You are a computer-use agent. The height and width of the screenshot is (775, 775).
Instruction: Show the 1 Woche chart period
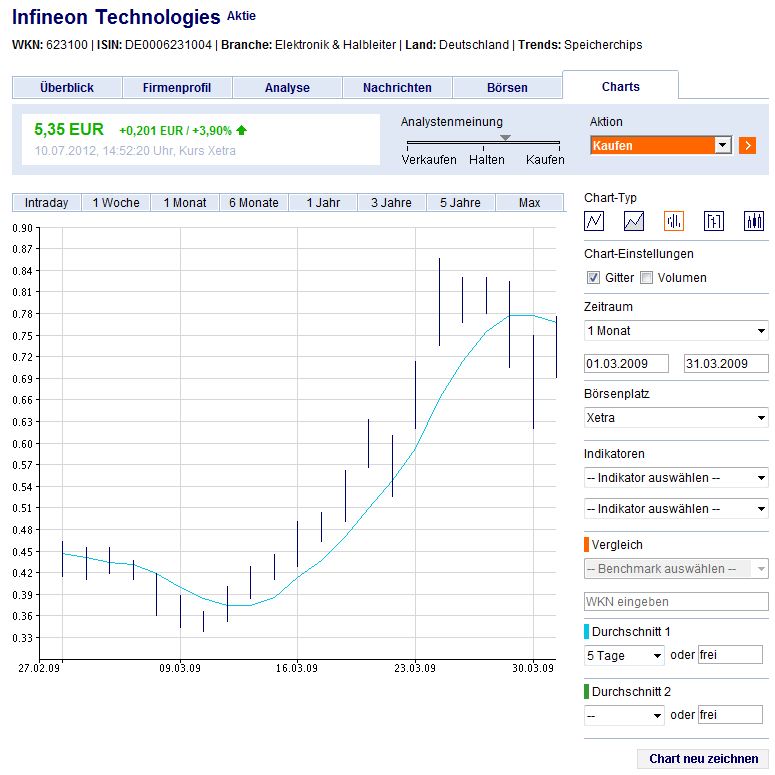116,203
